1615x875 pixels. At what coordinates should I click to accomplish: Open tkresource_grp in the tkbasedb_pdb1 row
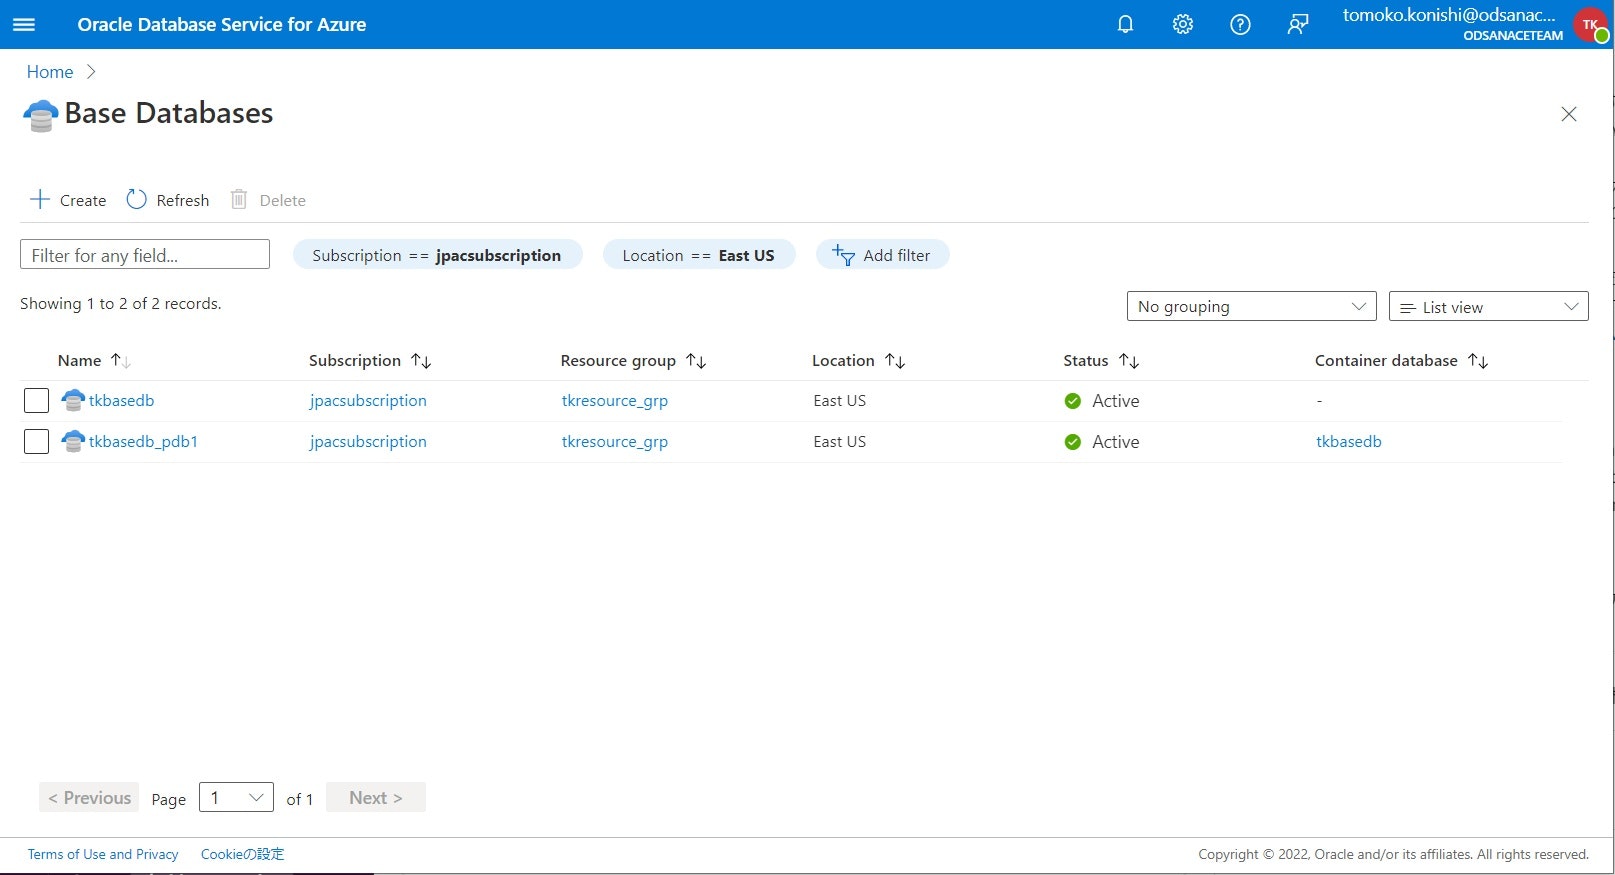point(615,441)
